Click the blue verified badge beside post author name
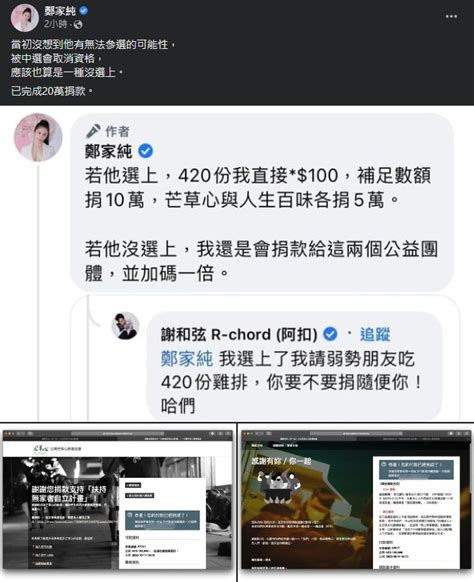 [84, 11]
